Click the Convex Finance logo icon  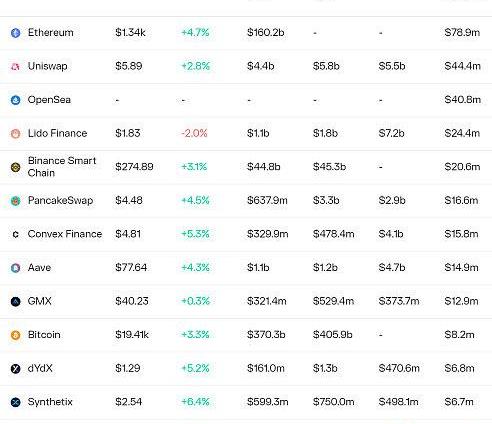tap(16, 234)
